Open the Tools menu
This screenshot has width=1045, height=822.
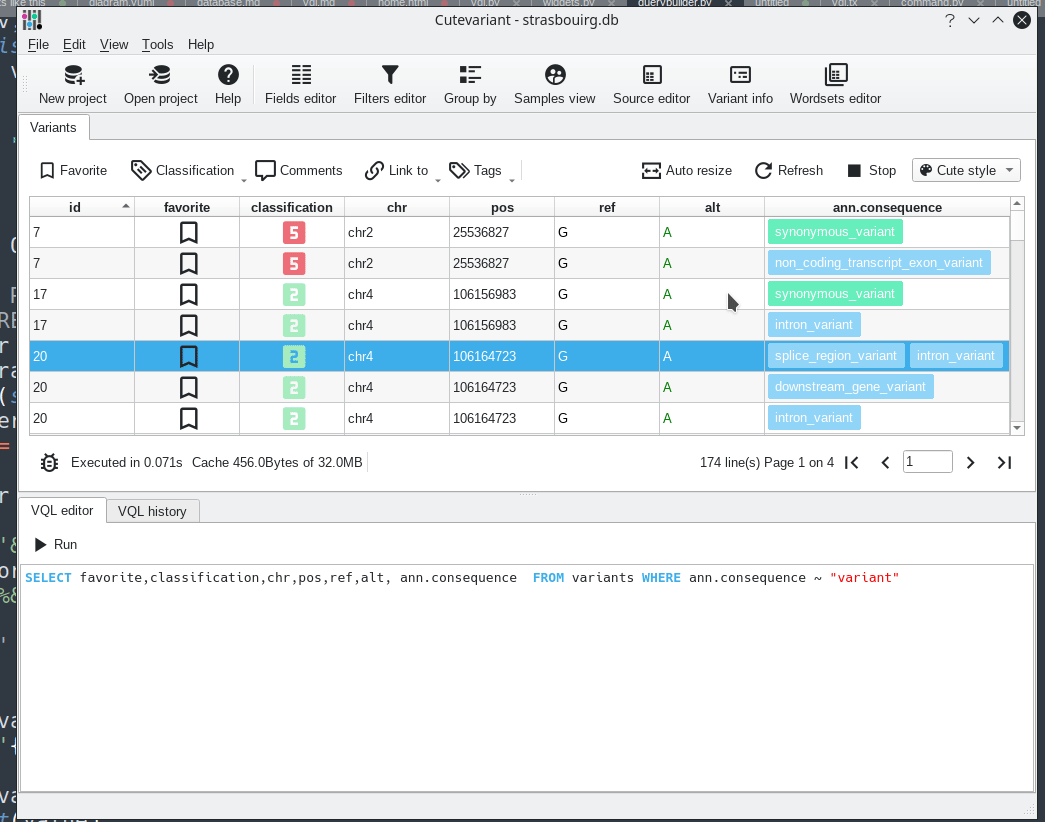click(x=157, y=44)
